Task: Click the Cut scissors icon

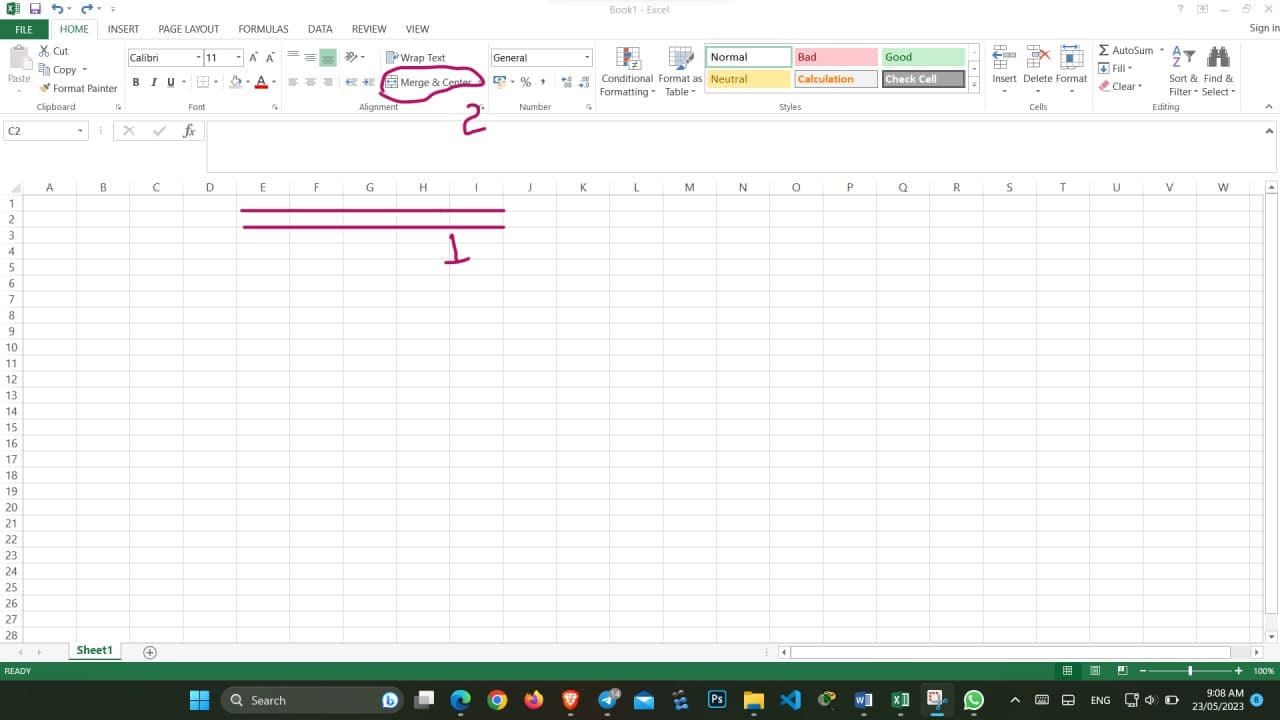Action: point(45,51)
